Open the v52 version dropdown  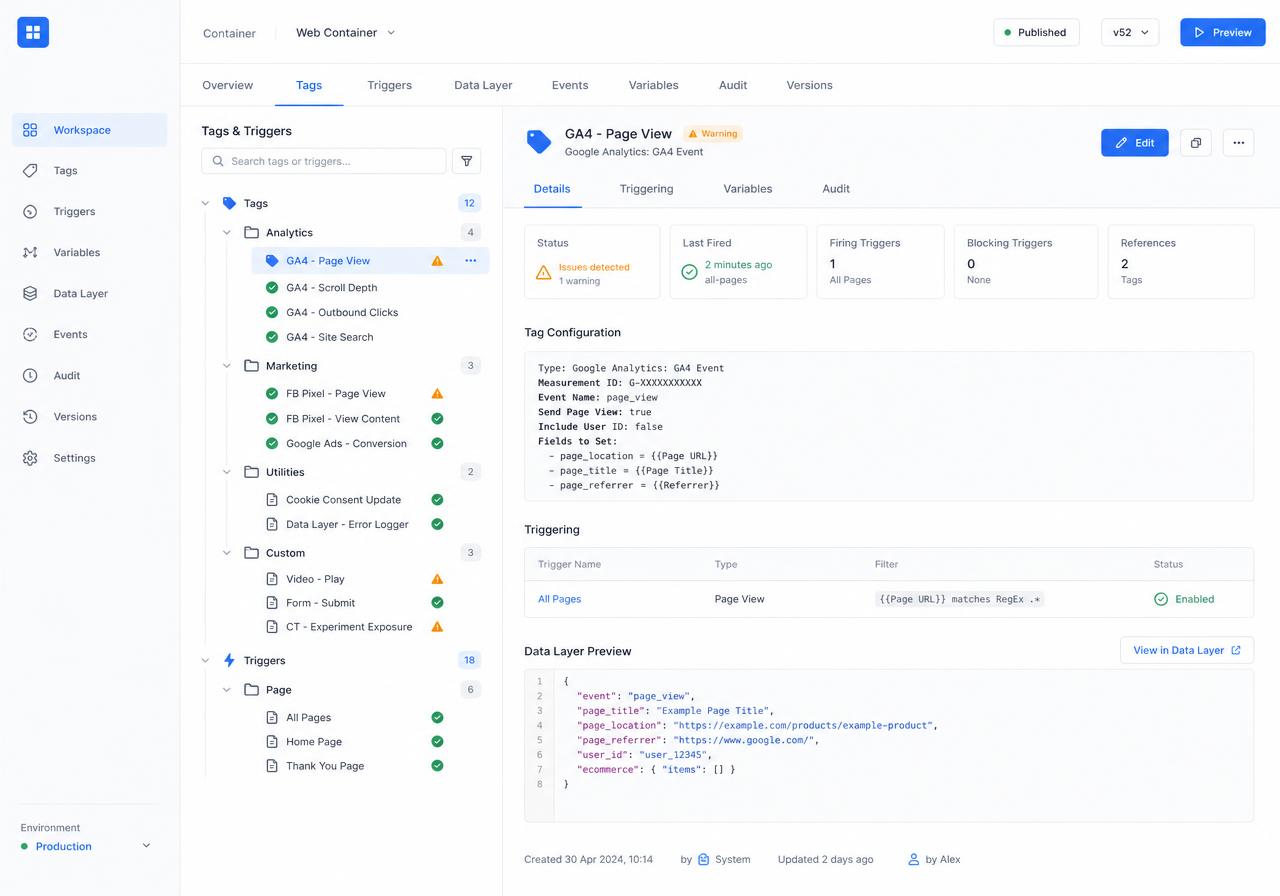tap(1130, 32)
